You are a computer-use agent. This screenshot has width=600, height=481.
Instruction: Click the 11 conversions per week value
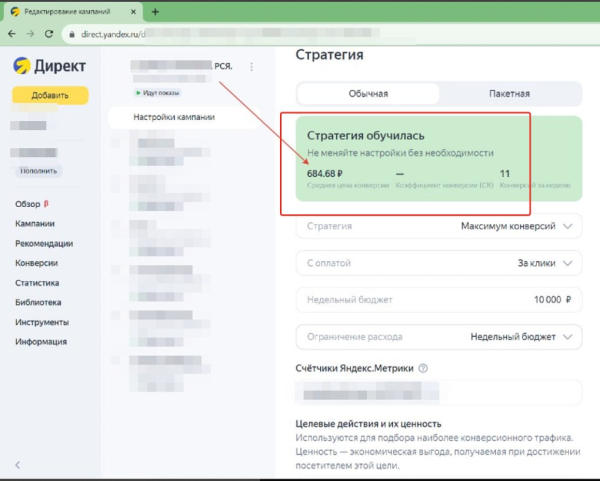coord(505,174)
